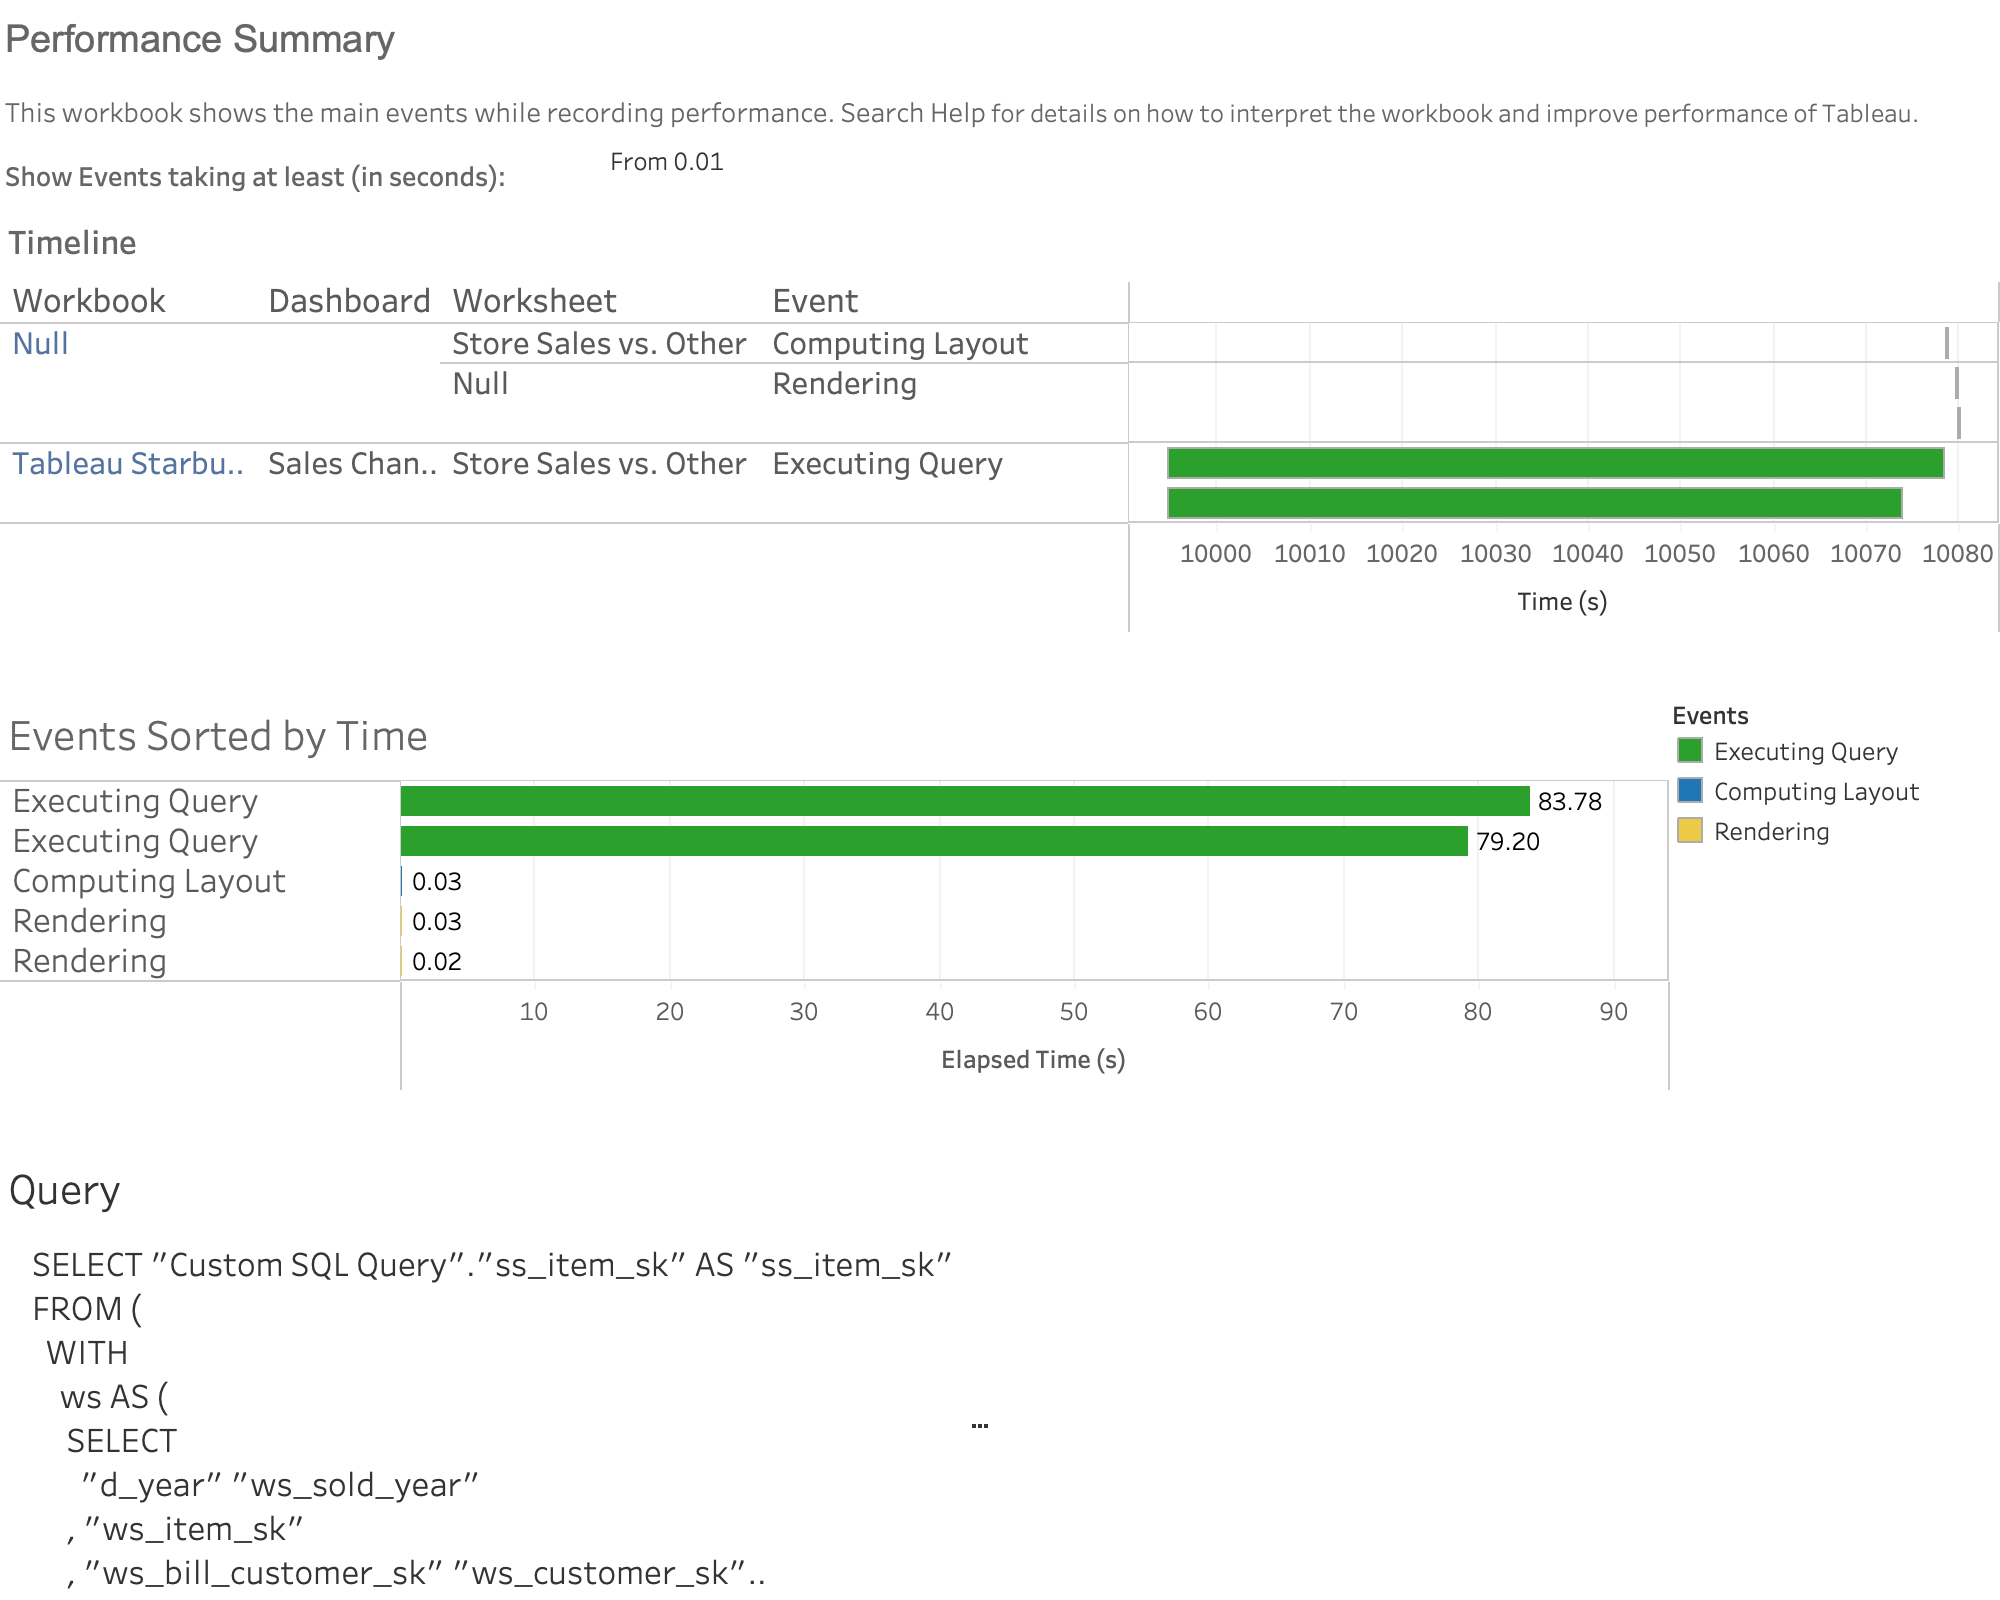
Task: Select the first Rendering row in sorted events
Action: click(x=89, y=921)
